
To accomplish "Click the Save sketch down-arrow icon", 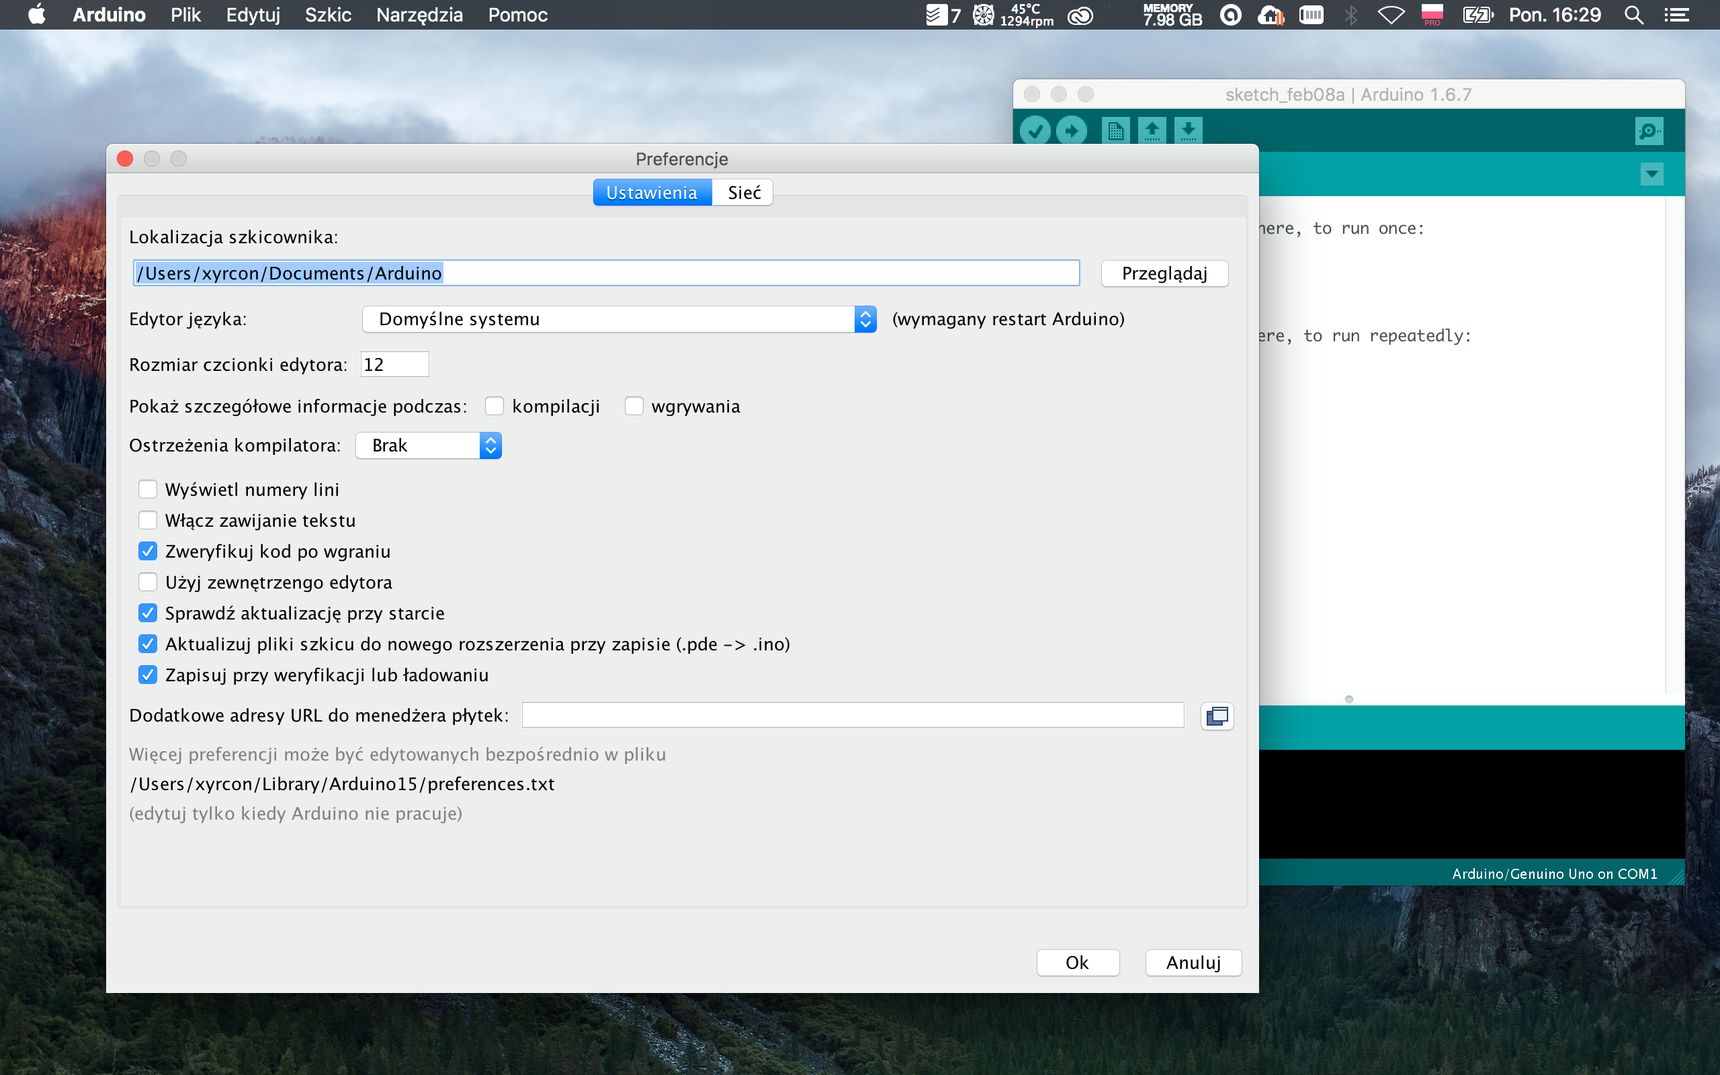I will [1188, 130].
